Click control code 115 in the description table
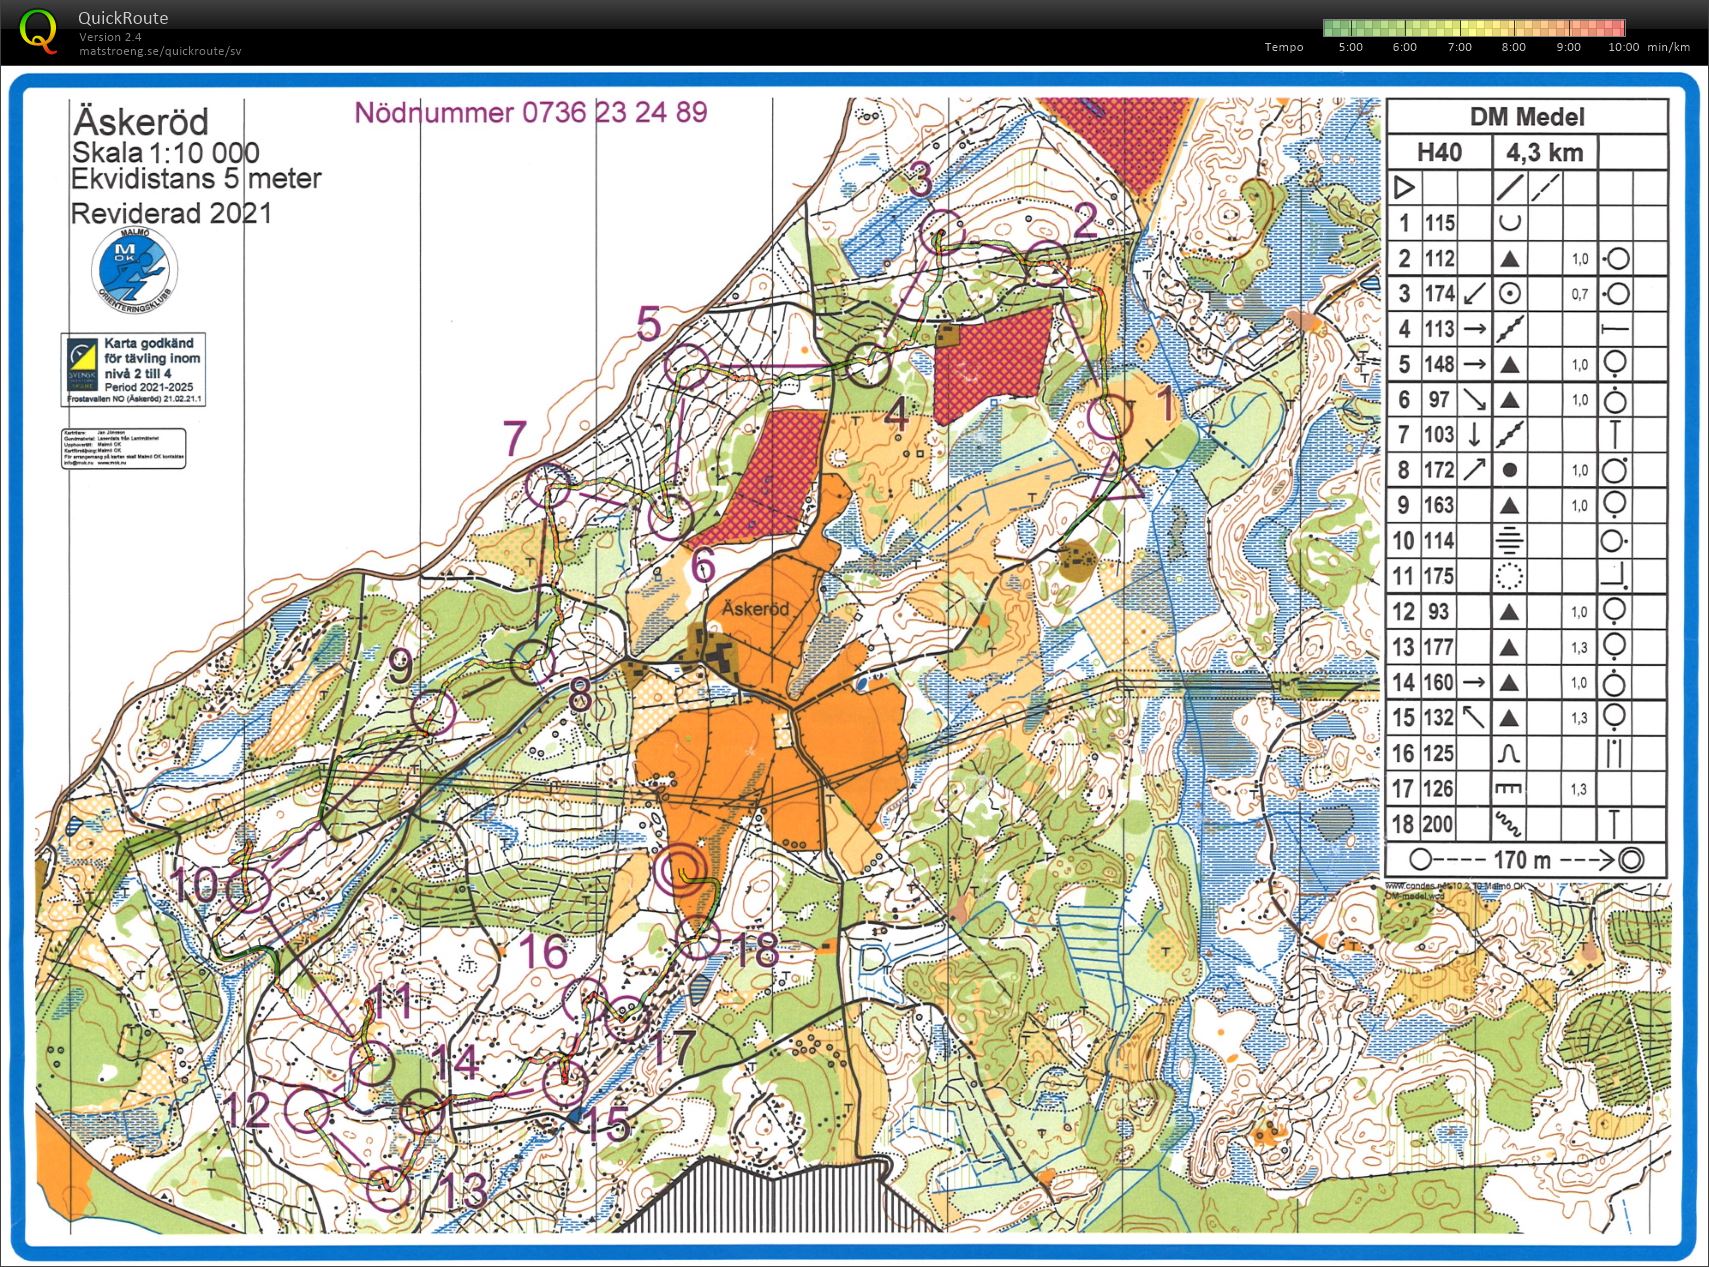The image size is (1709, 1267). click(1440, 223)
